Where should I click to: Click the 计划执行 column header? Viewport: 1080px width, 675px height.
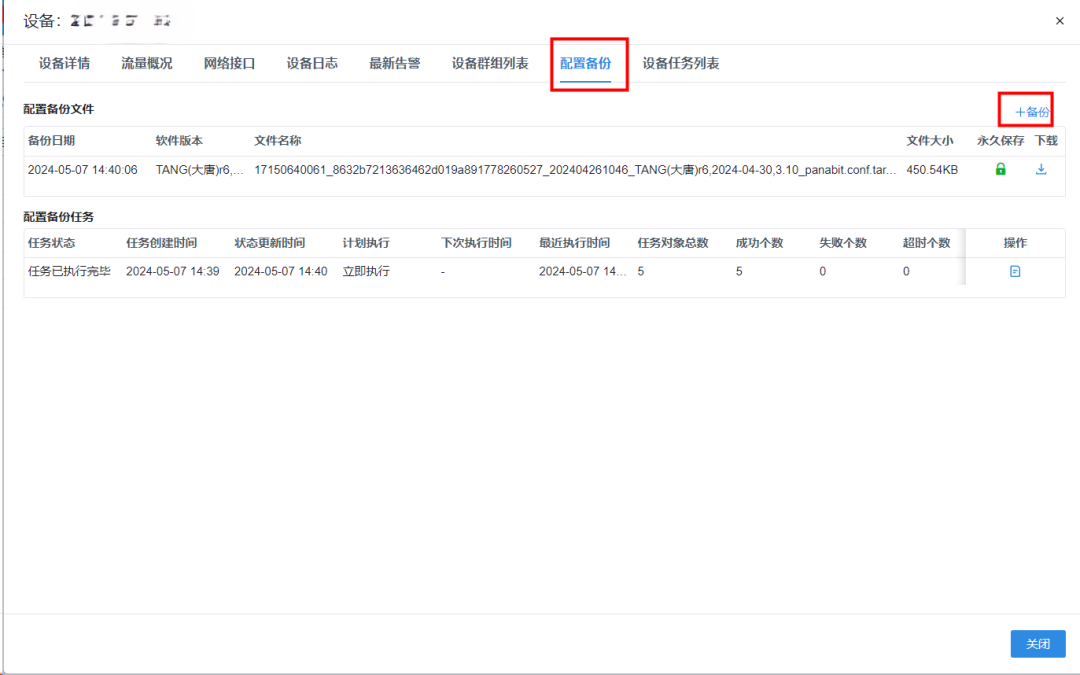(x=366, y=243)
